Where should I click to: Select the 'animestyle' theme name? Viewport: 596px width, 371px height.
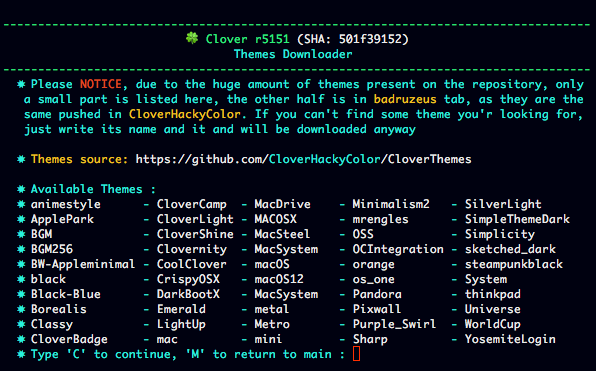click(66, 204)
